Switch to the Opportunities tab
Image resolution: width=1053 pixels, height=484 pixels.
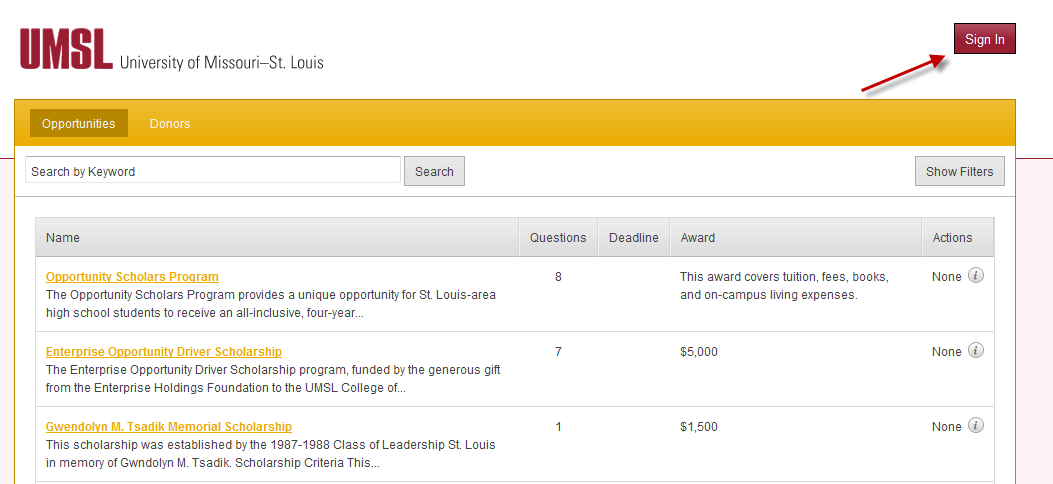pos(79,124)
